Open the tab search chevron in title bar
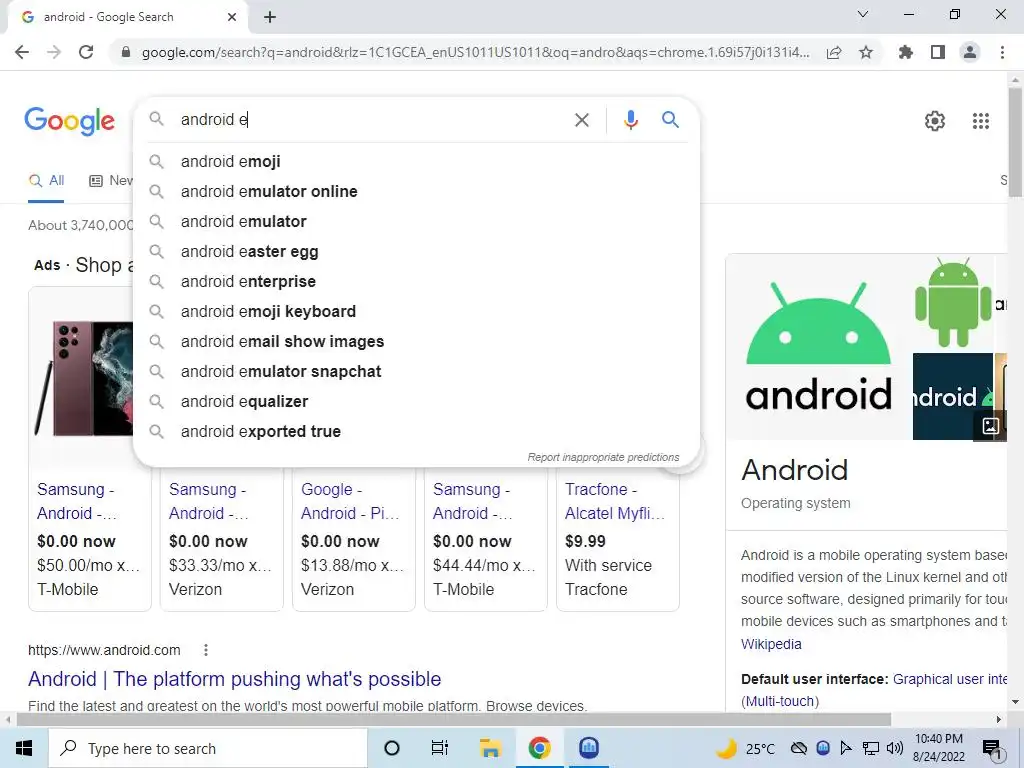 tap(863, 14)
